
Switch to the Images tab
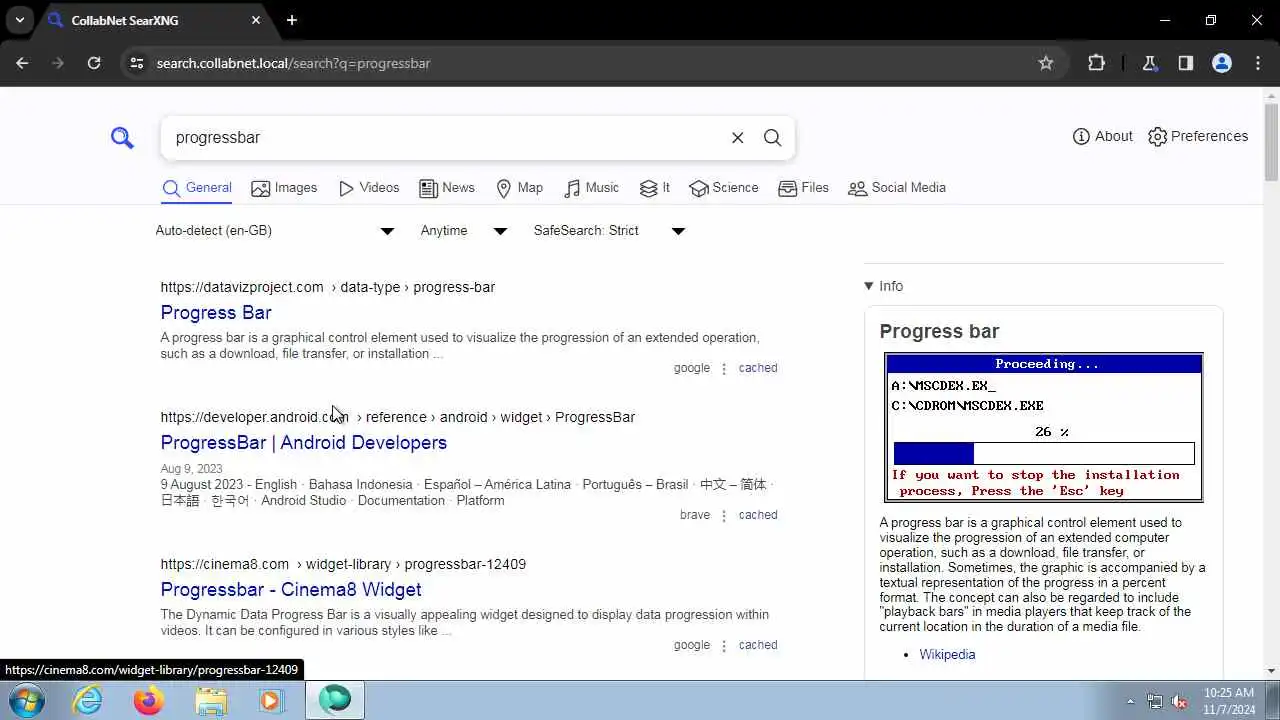pyautogui.click(x=284, y=188)
